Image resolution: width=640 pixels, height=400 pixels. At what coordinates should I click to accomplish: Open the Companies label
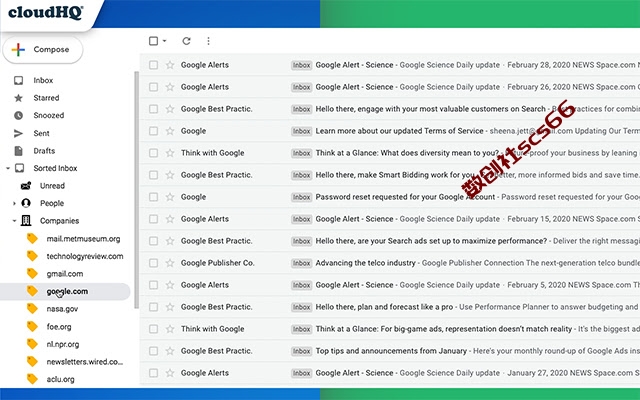point(60,221)
